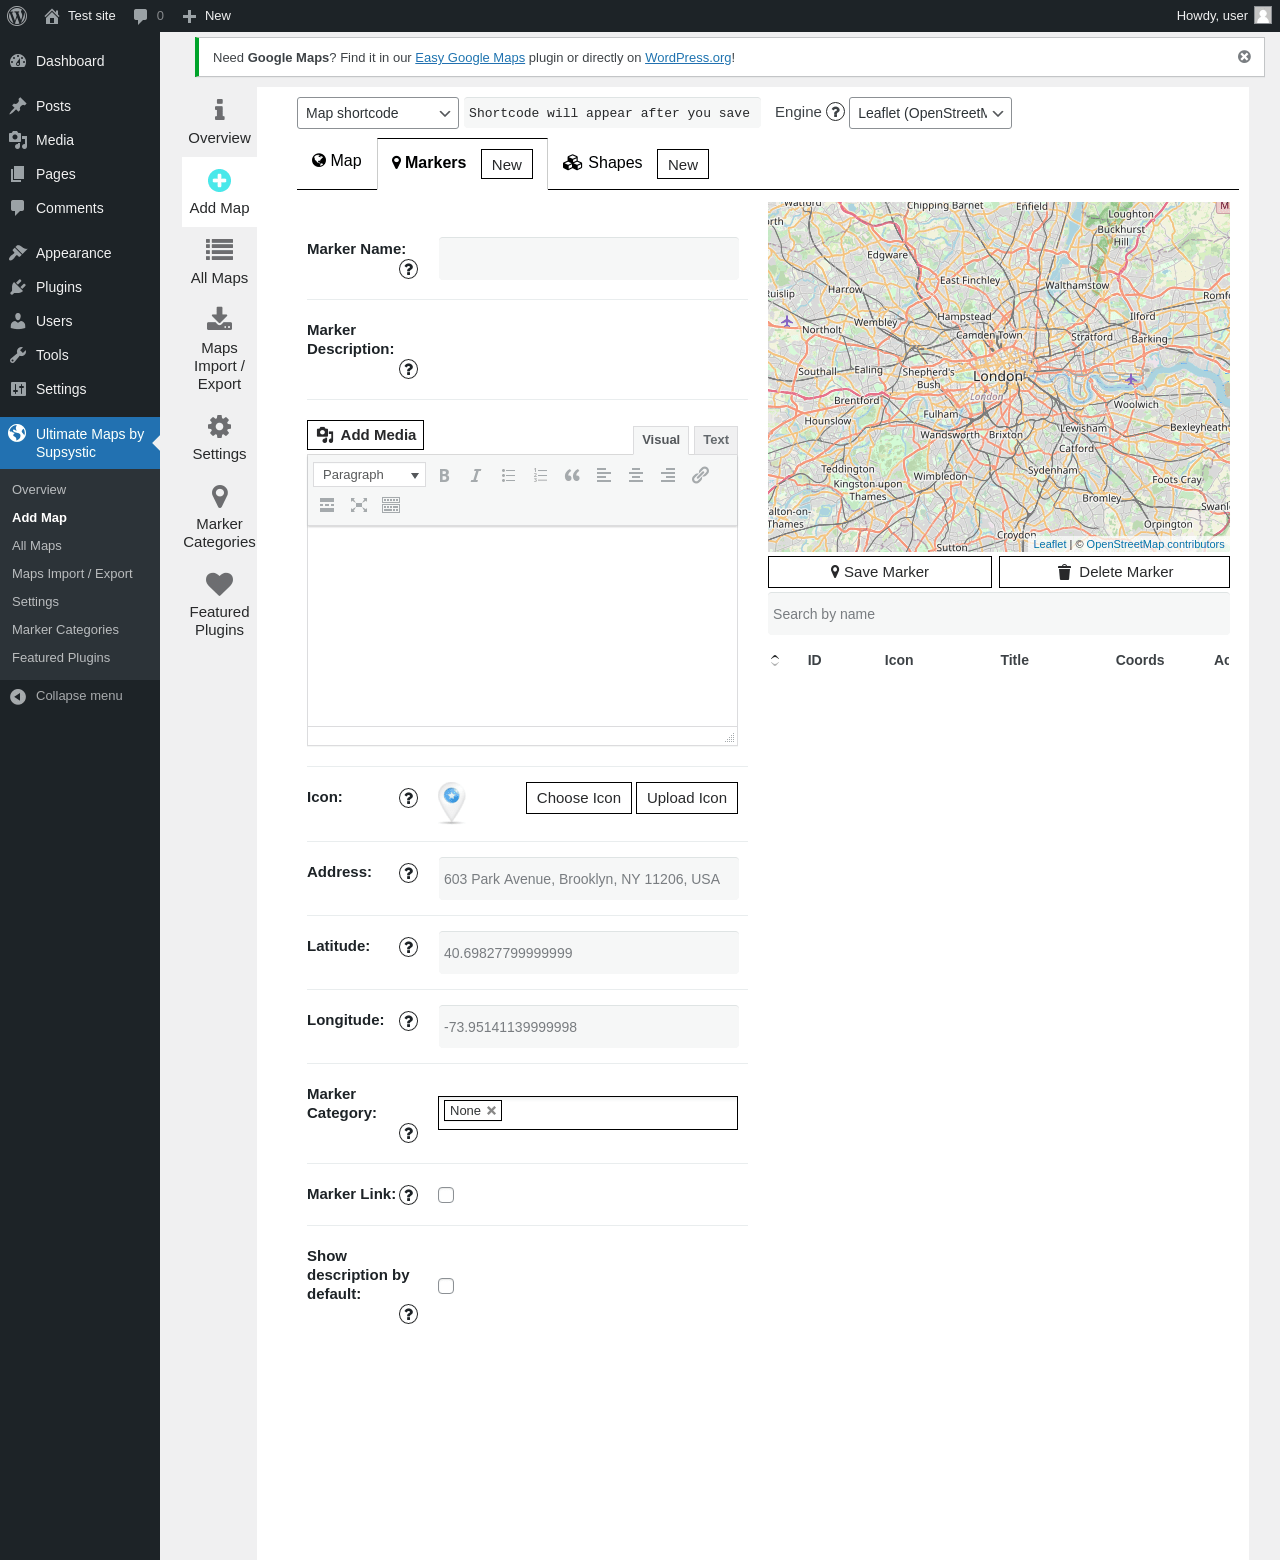Insert a numbered list
Screen dimensions: 1280x1560
click(x=540, y=475)
